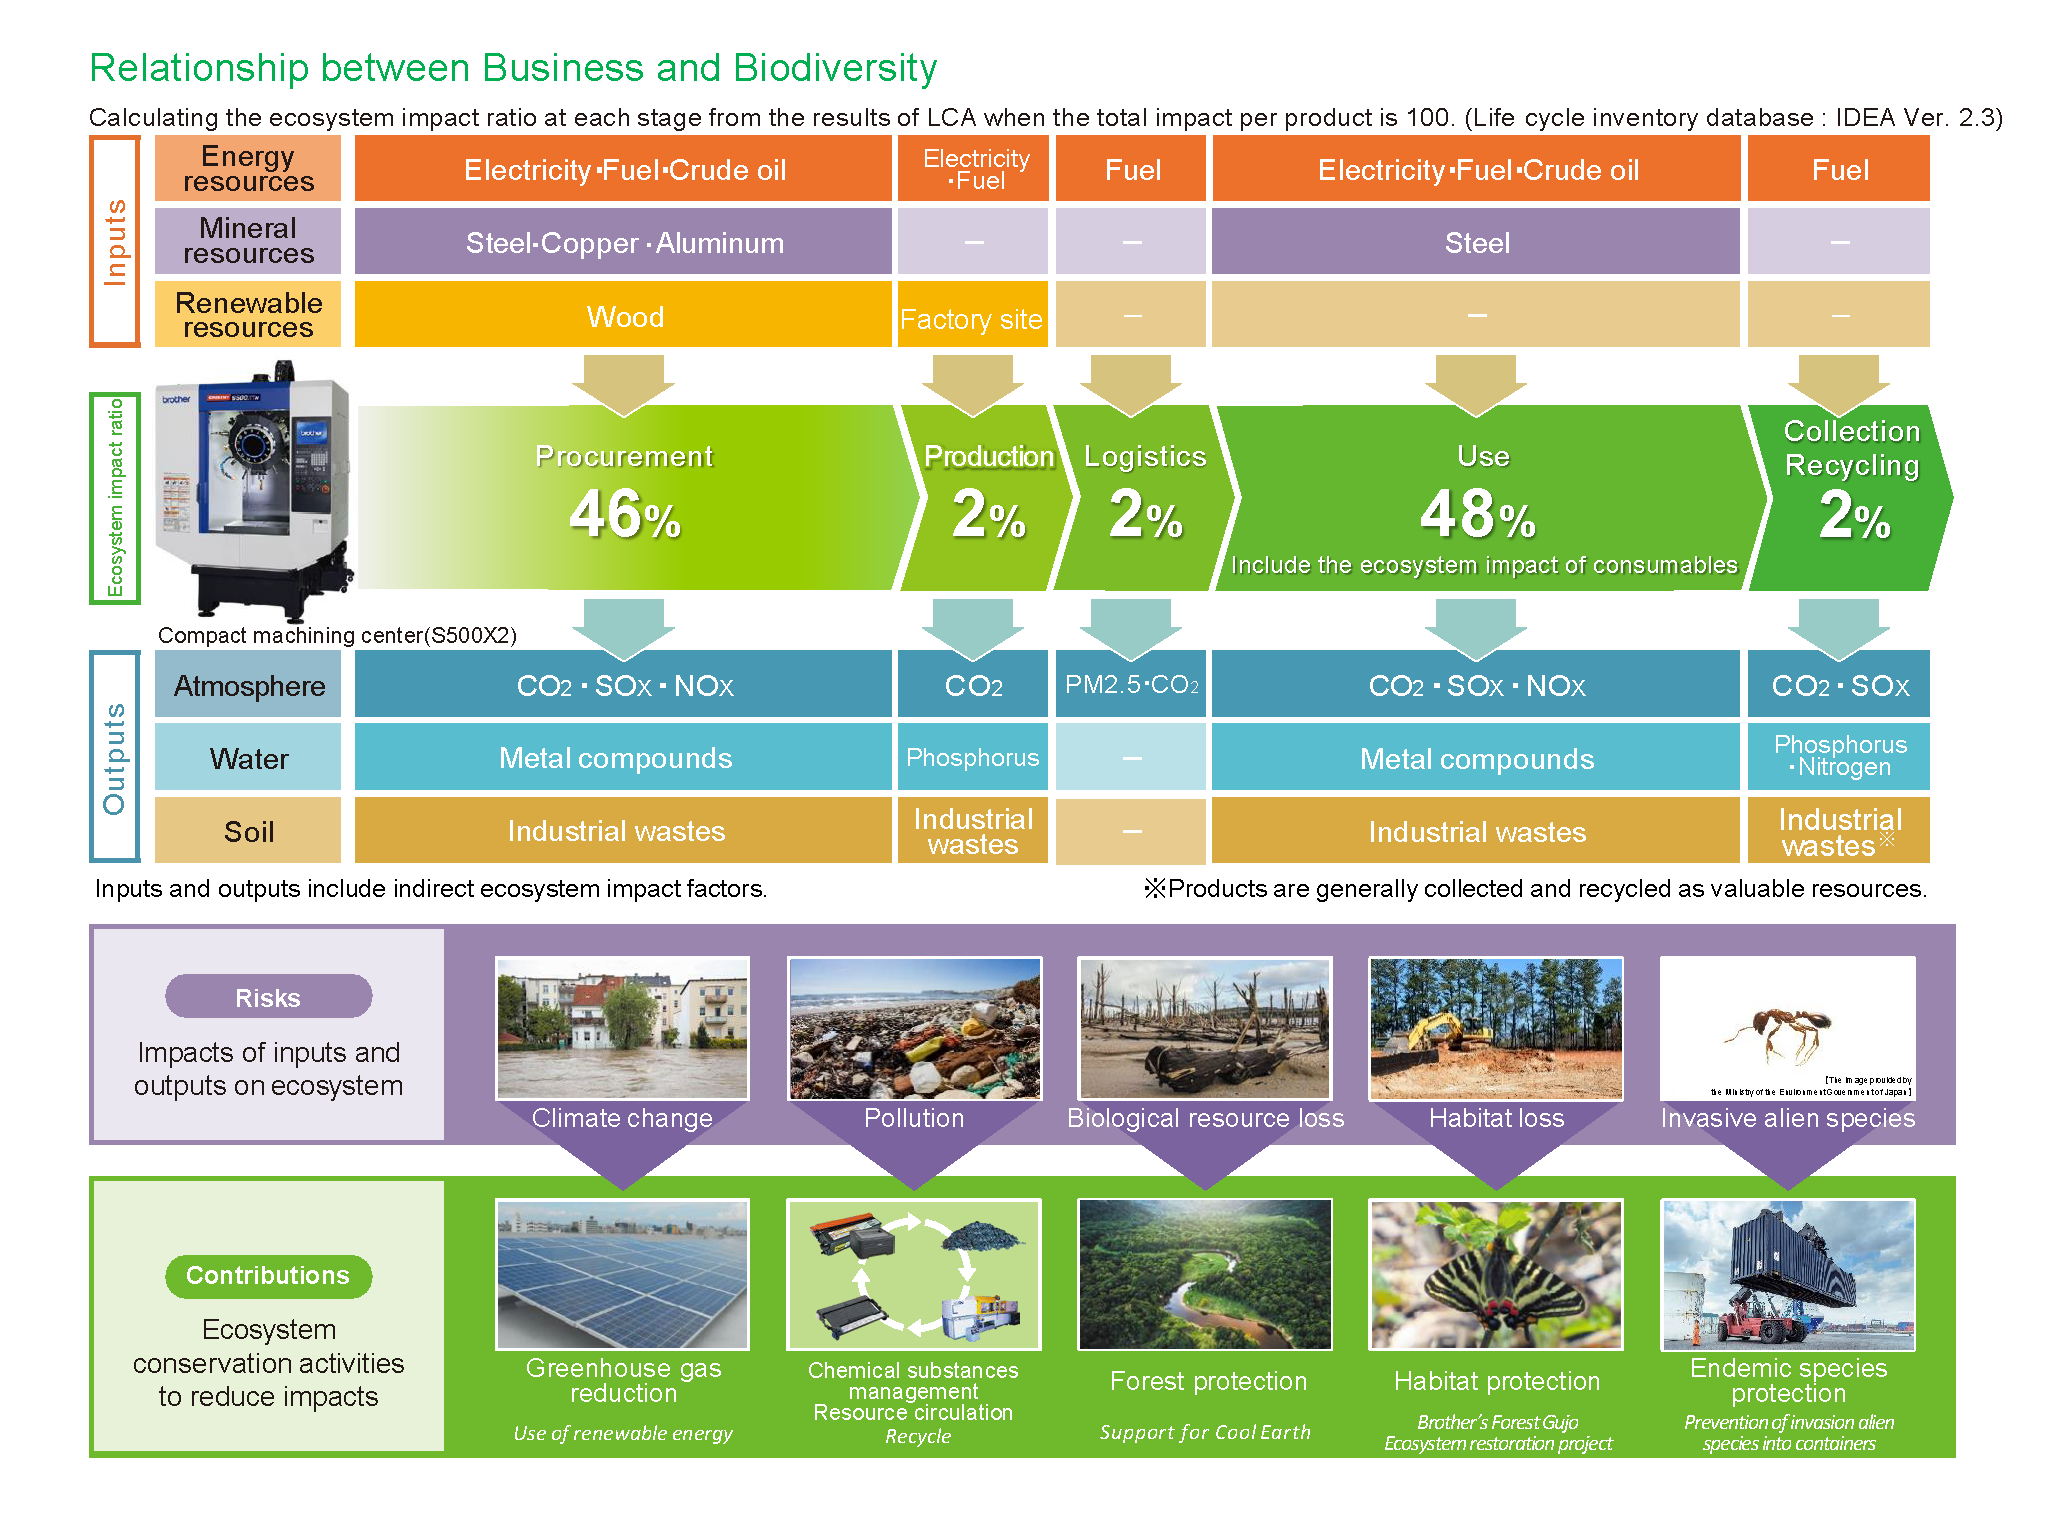Click the 'Water' output row header

(x=248, y=757)
